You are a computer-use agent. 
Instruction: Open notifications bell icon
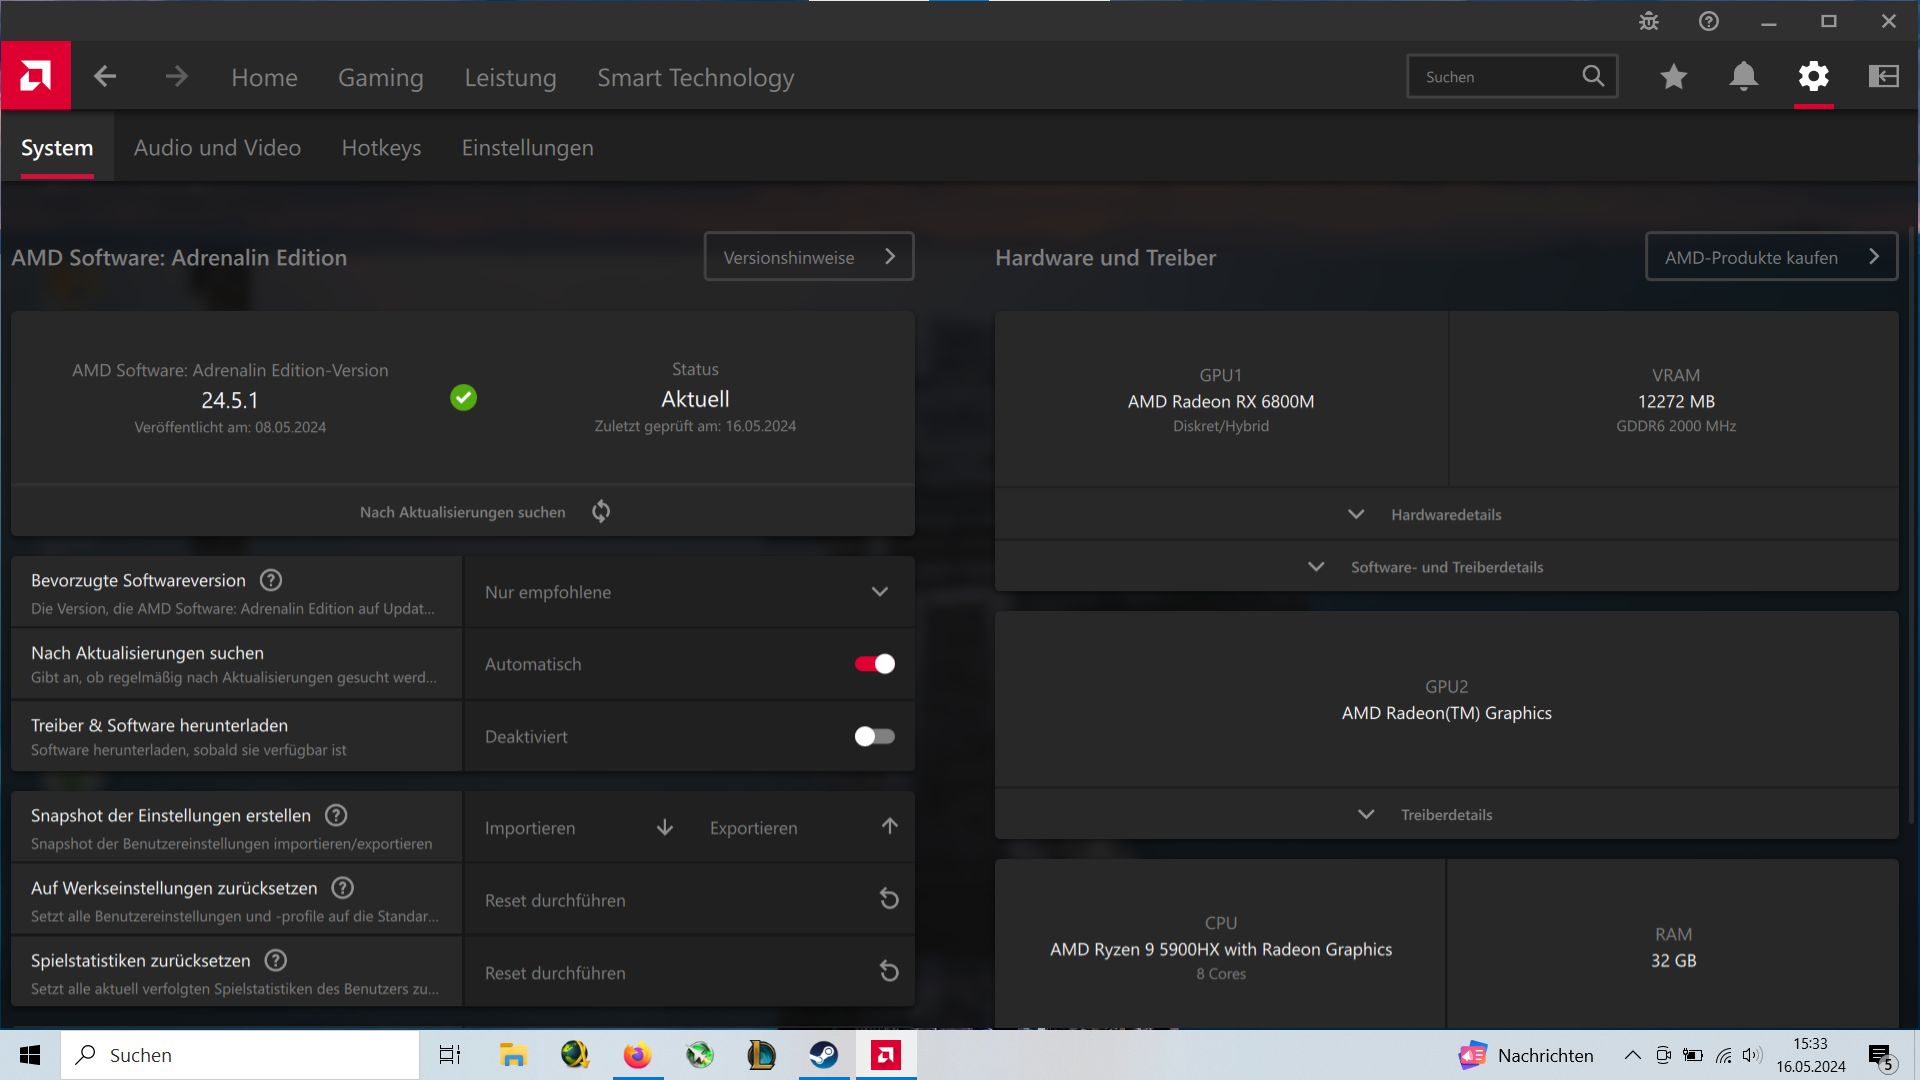point(1743,77)
